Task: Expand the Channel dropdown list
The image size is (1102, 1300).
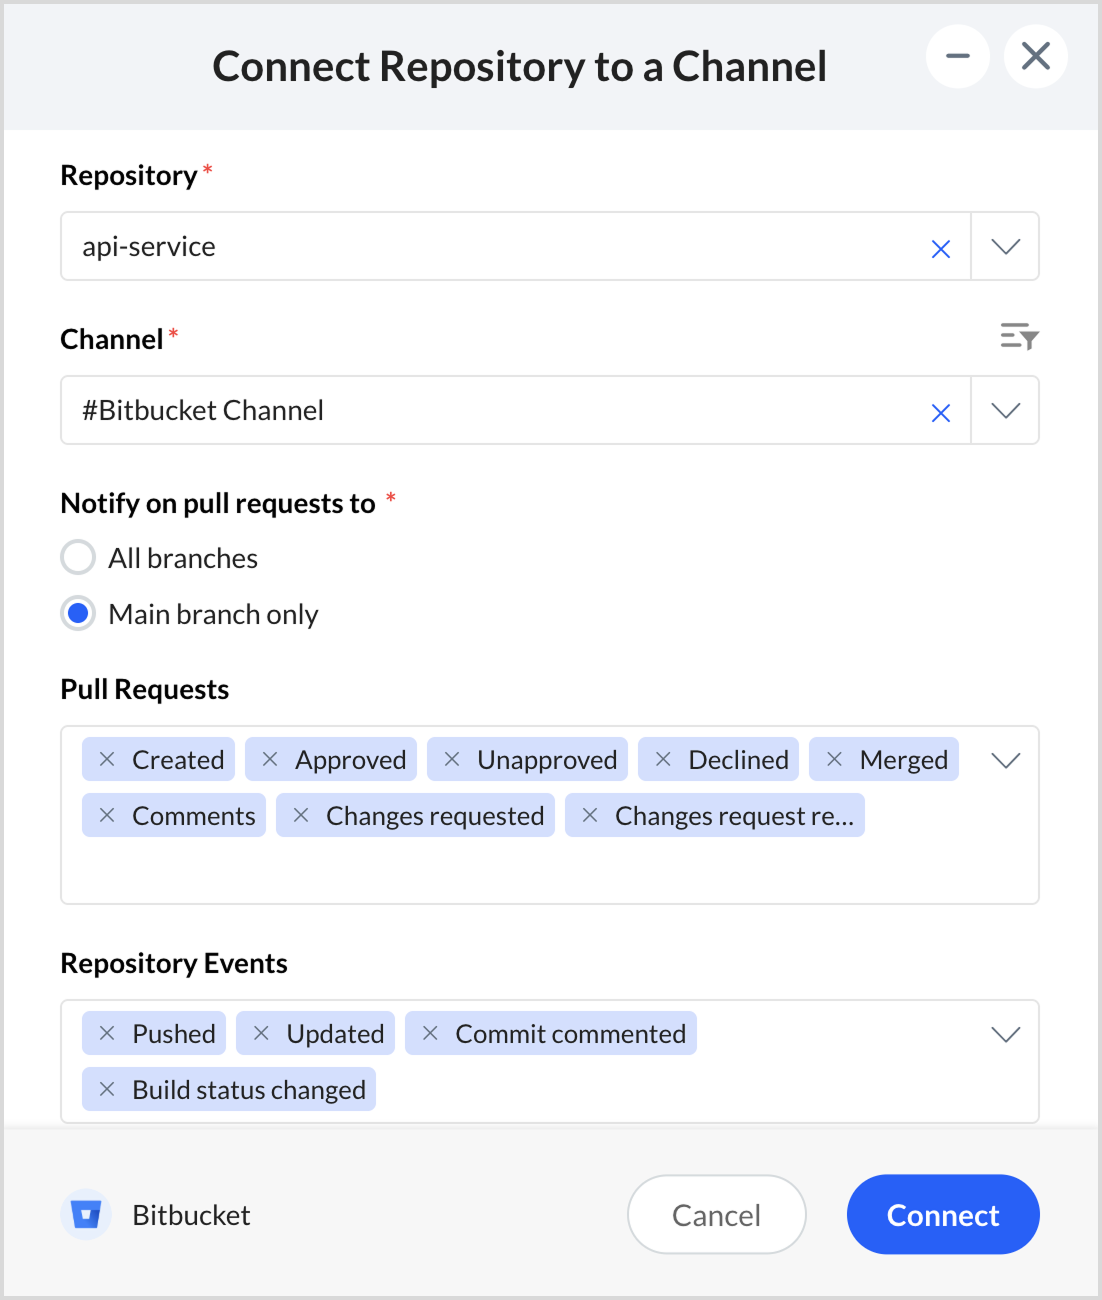Action: tap(1005, 411)
